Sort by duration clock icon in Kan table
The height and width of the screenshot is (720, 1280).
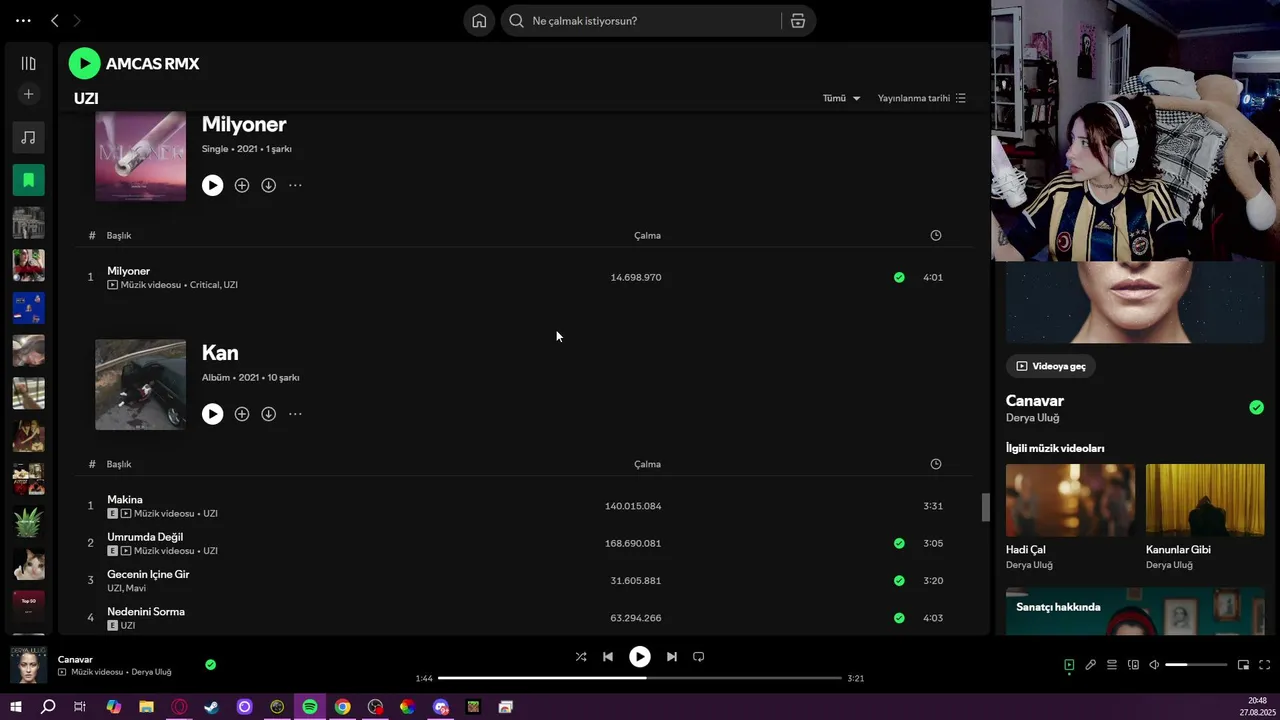click(x=935, y=464)
